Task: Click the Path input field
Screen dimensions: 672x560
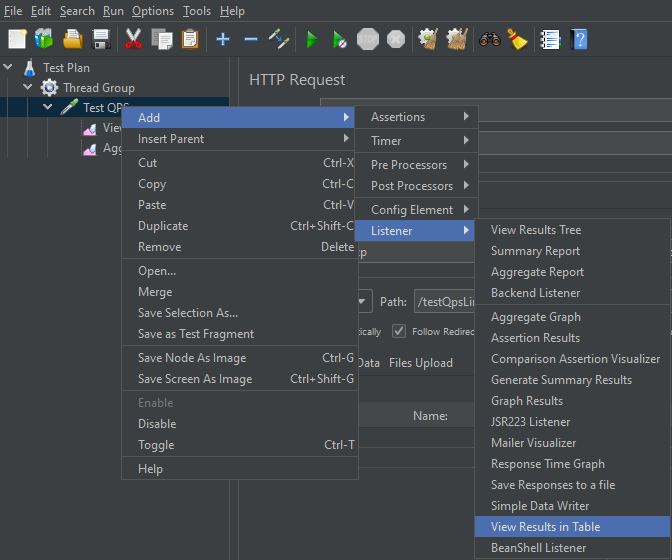Action: tap(444, 302)
